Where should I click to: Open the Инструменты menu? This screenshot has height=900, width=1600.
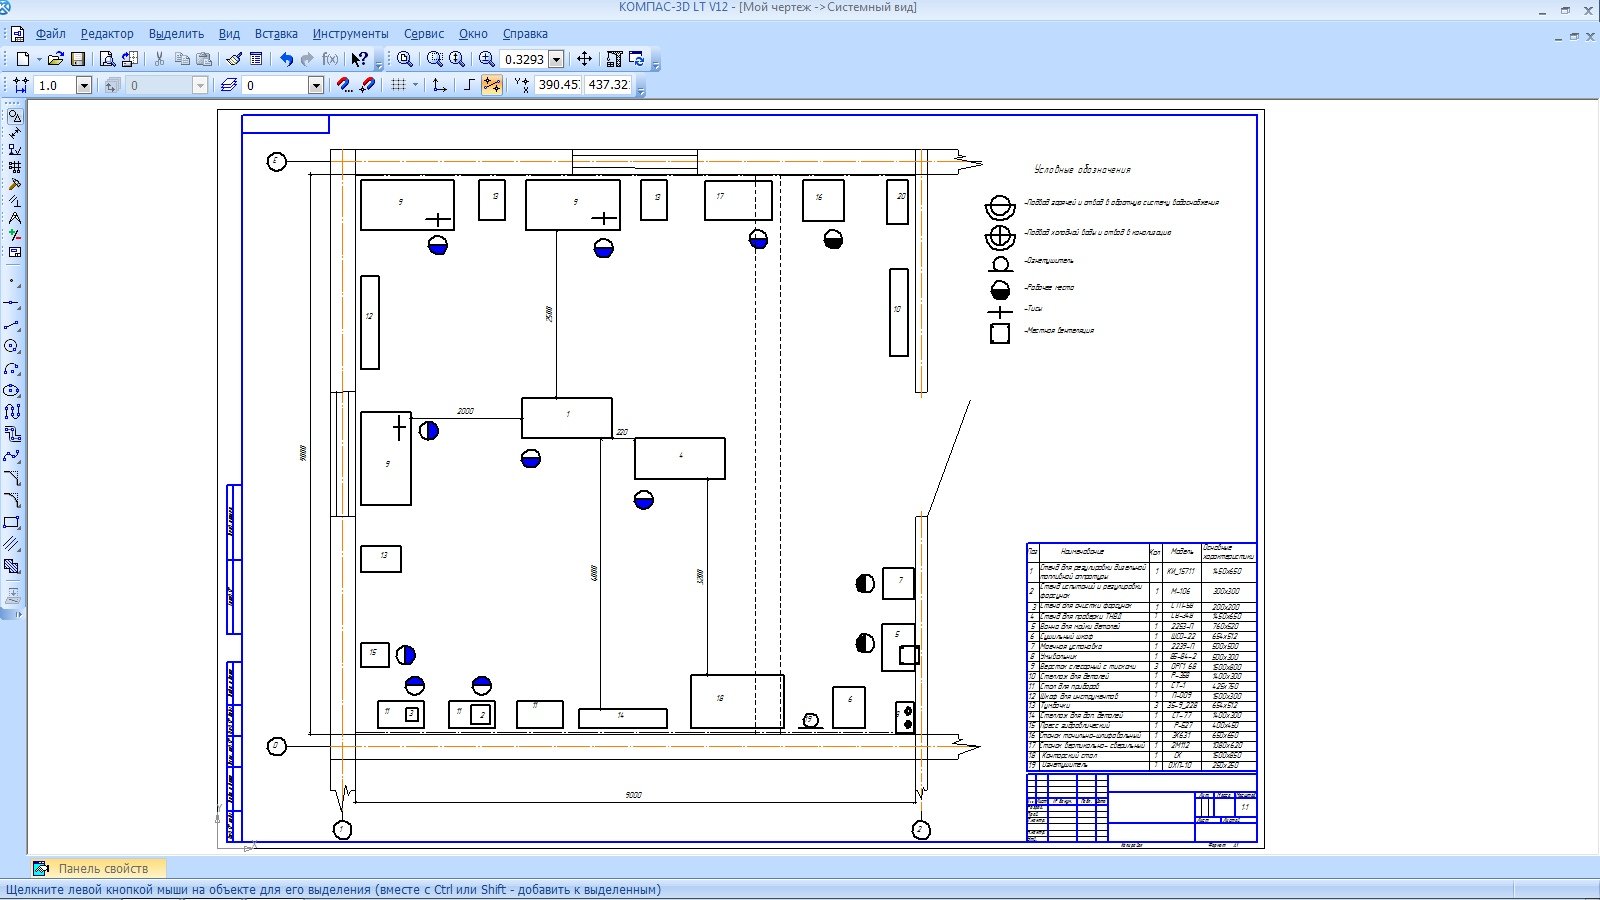click(x=350, y=34)
